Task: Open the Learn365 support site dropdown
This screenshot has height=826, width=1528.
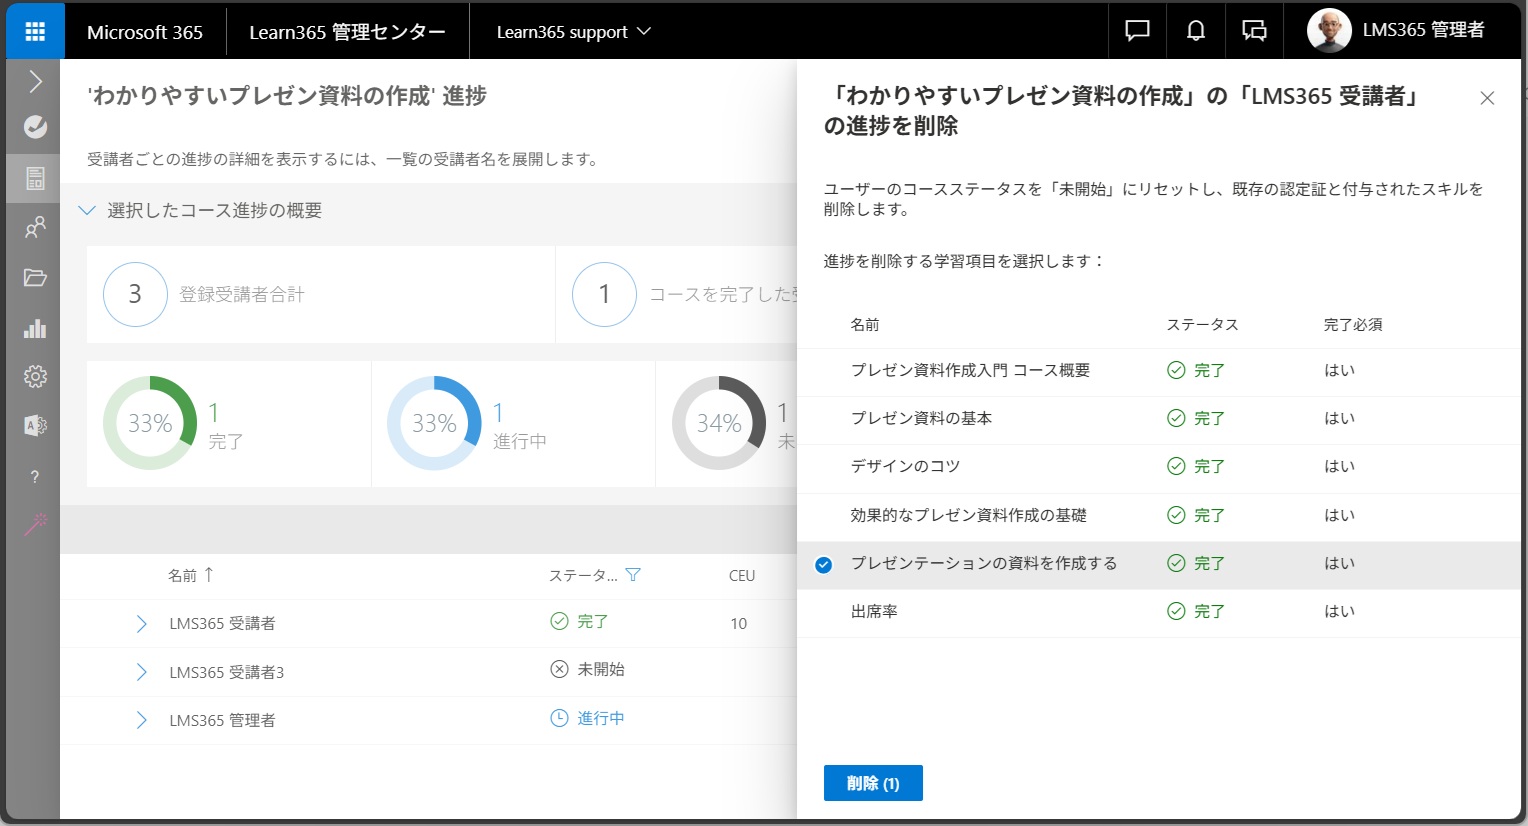Action: coord(573,32)
